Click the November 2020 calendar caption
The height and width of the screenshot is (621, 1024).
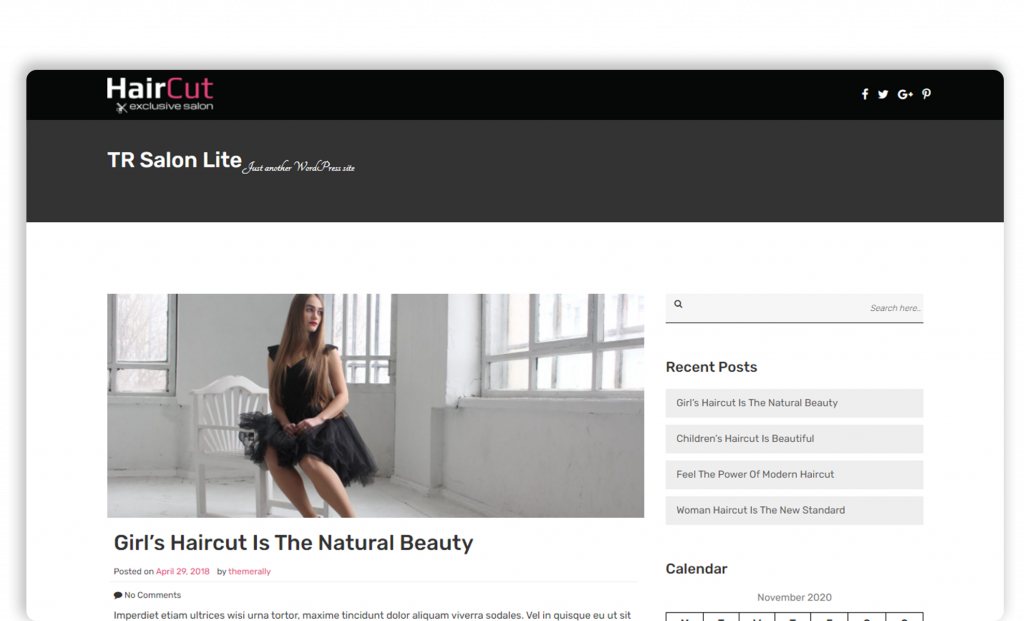coord(794,597)
